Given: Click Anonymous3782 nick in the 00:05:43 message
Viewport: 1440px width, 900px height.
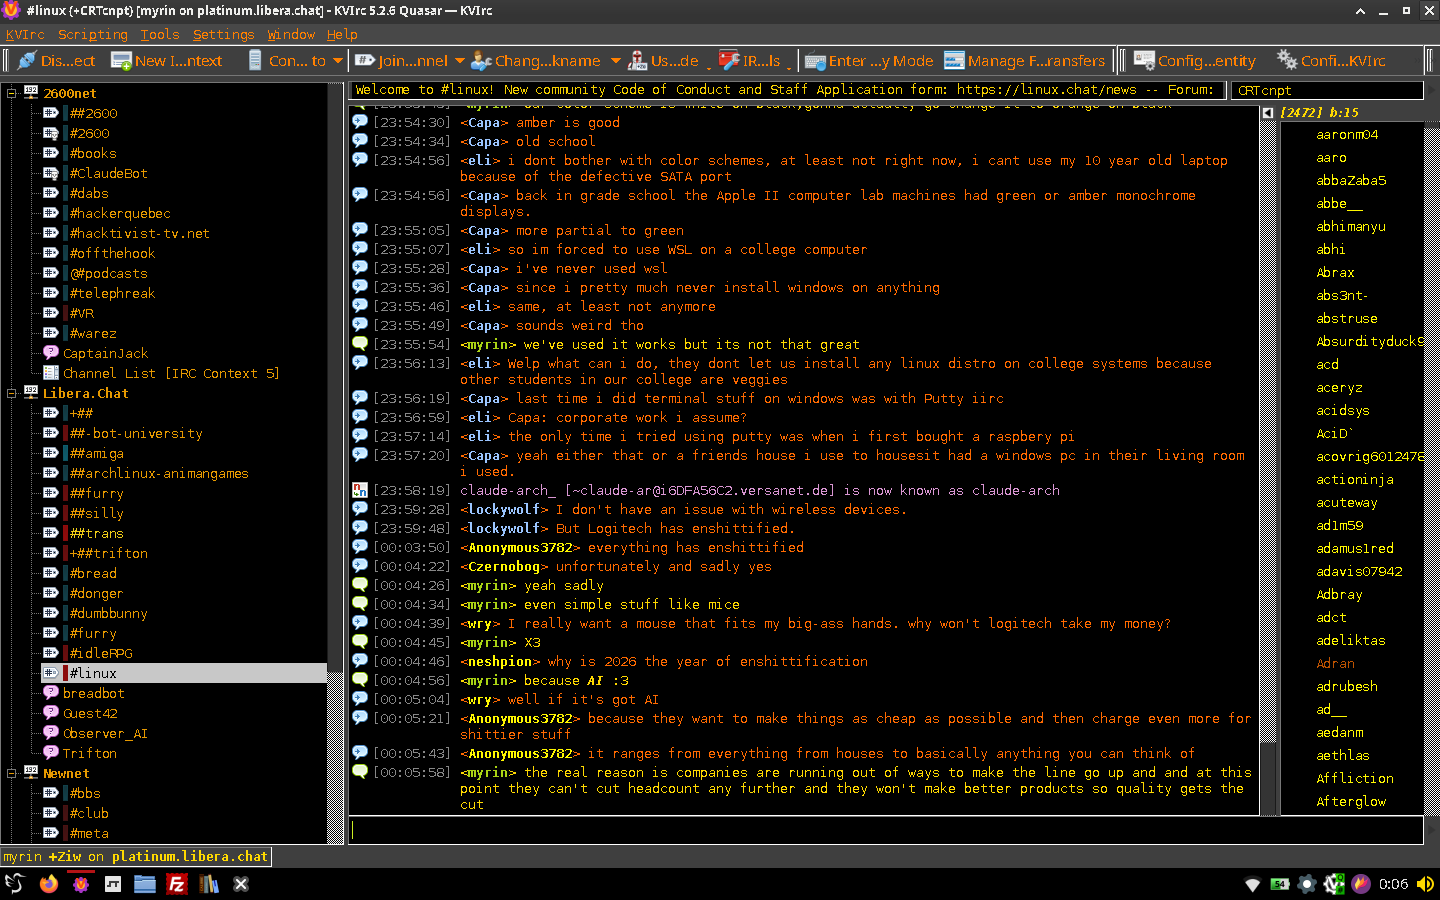Looking at the screenshot, I should pyautogui.click(x=520, y=754).
